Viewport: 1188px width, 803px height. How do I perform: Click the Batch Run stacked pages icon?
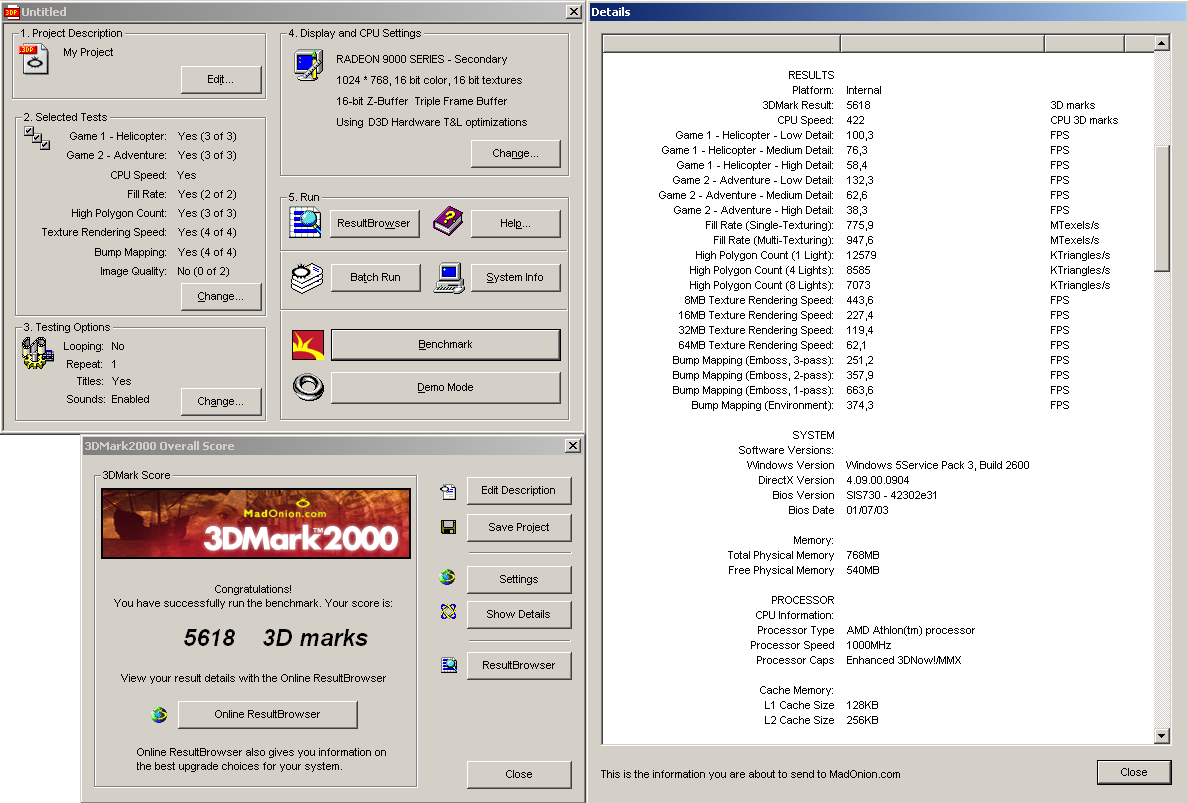pyautogui.click(x=307, y=276)
